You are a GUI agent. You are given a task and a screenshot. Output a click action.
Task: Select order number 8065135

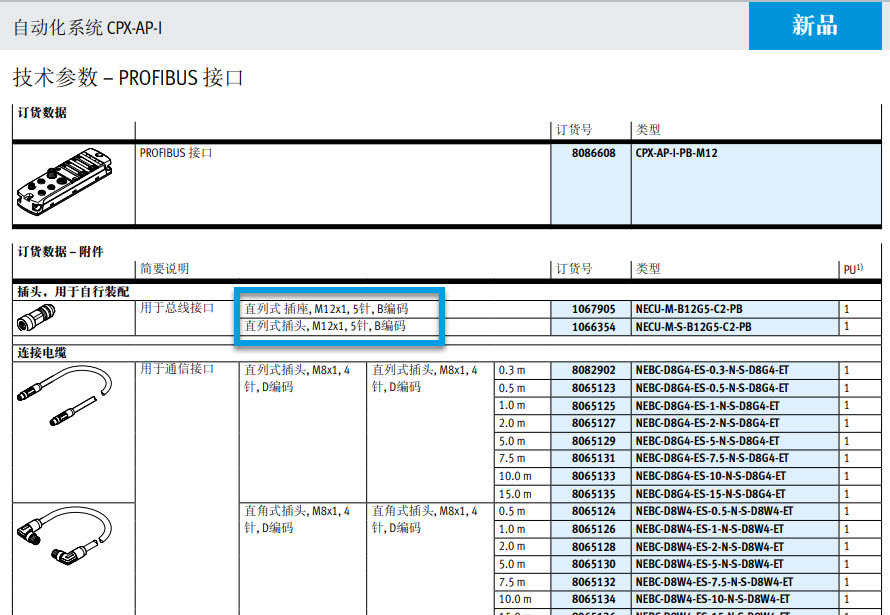pyautogui.click(x=593, y=494)
